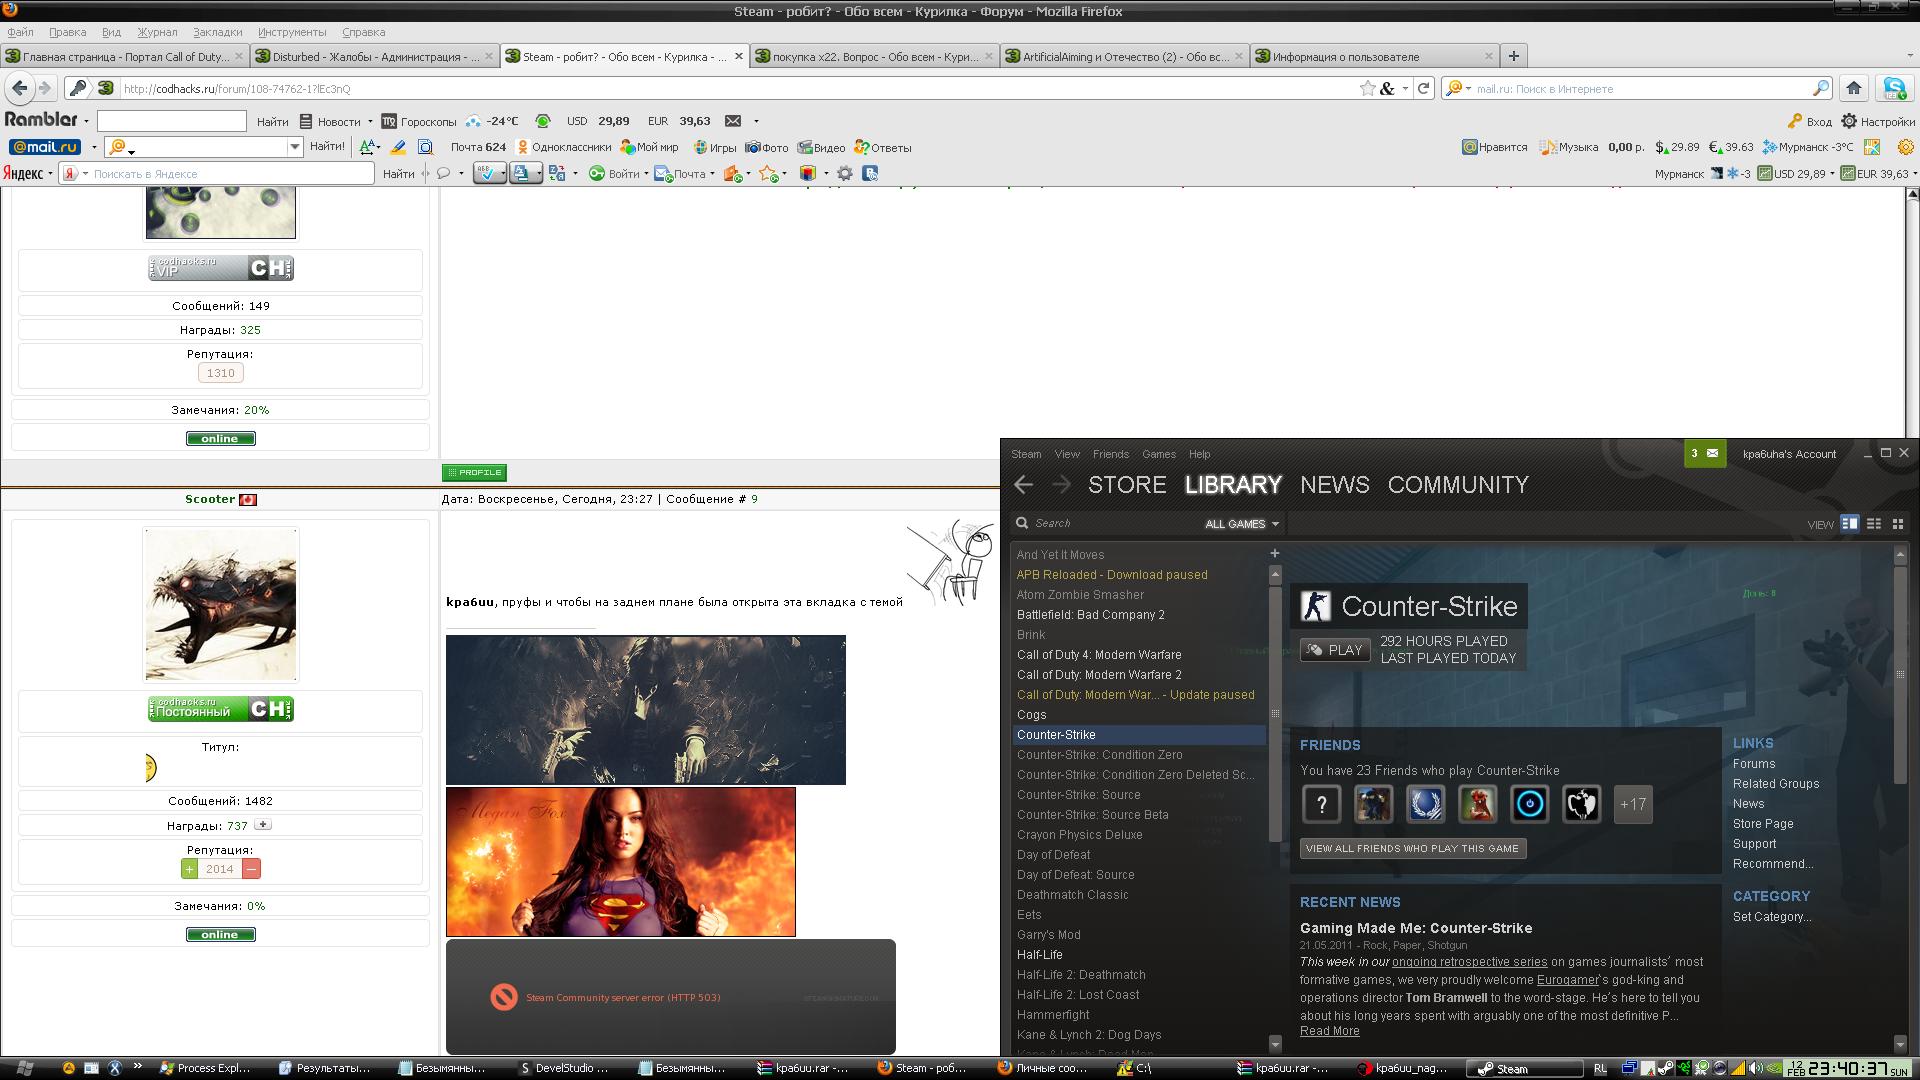Open the Rambler logo dropdown arrow
The image size is (1920, 1080).
click(86, 121)
